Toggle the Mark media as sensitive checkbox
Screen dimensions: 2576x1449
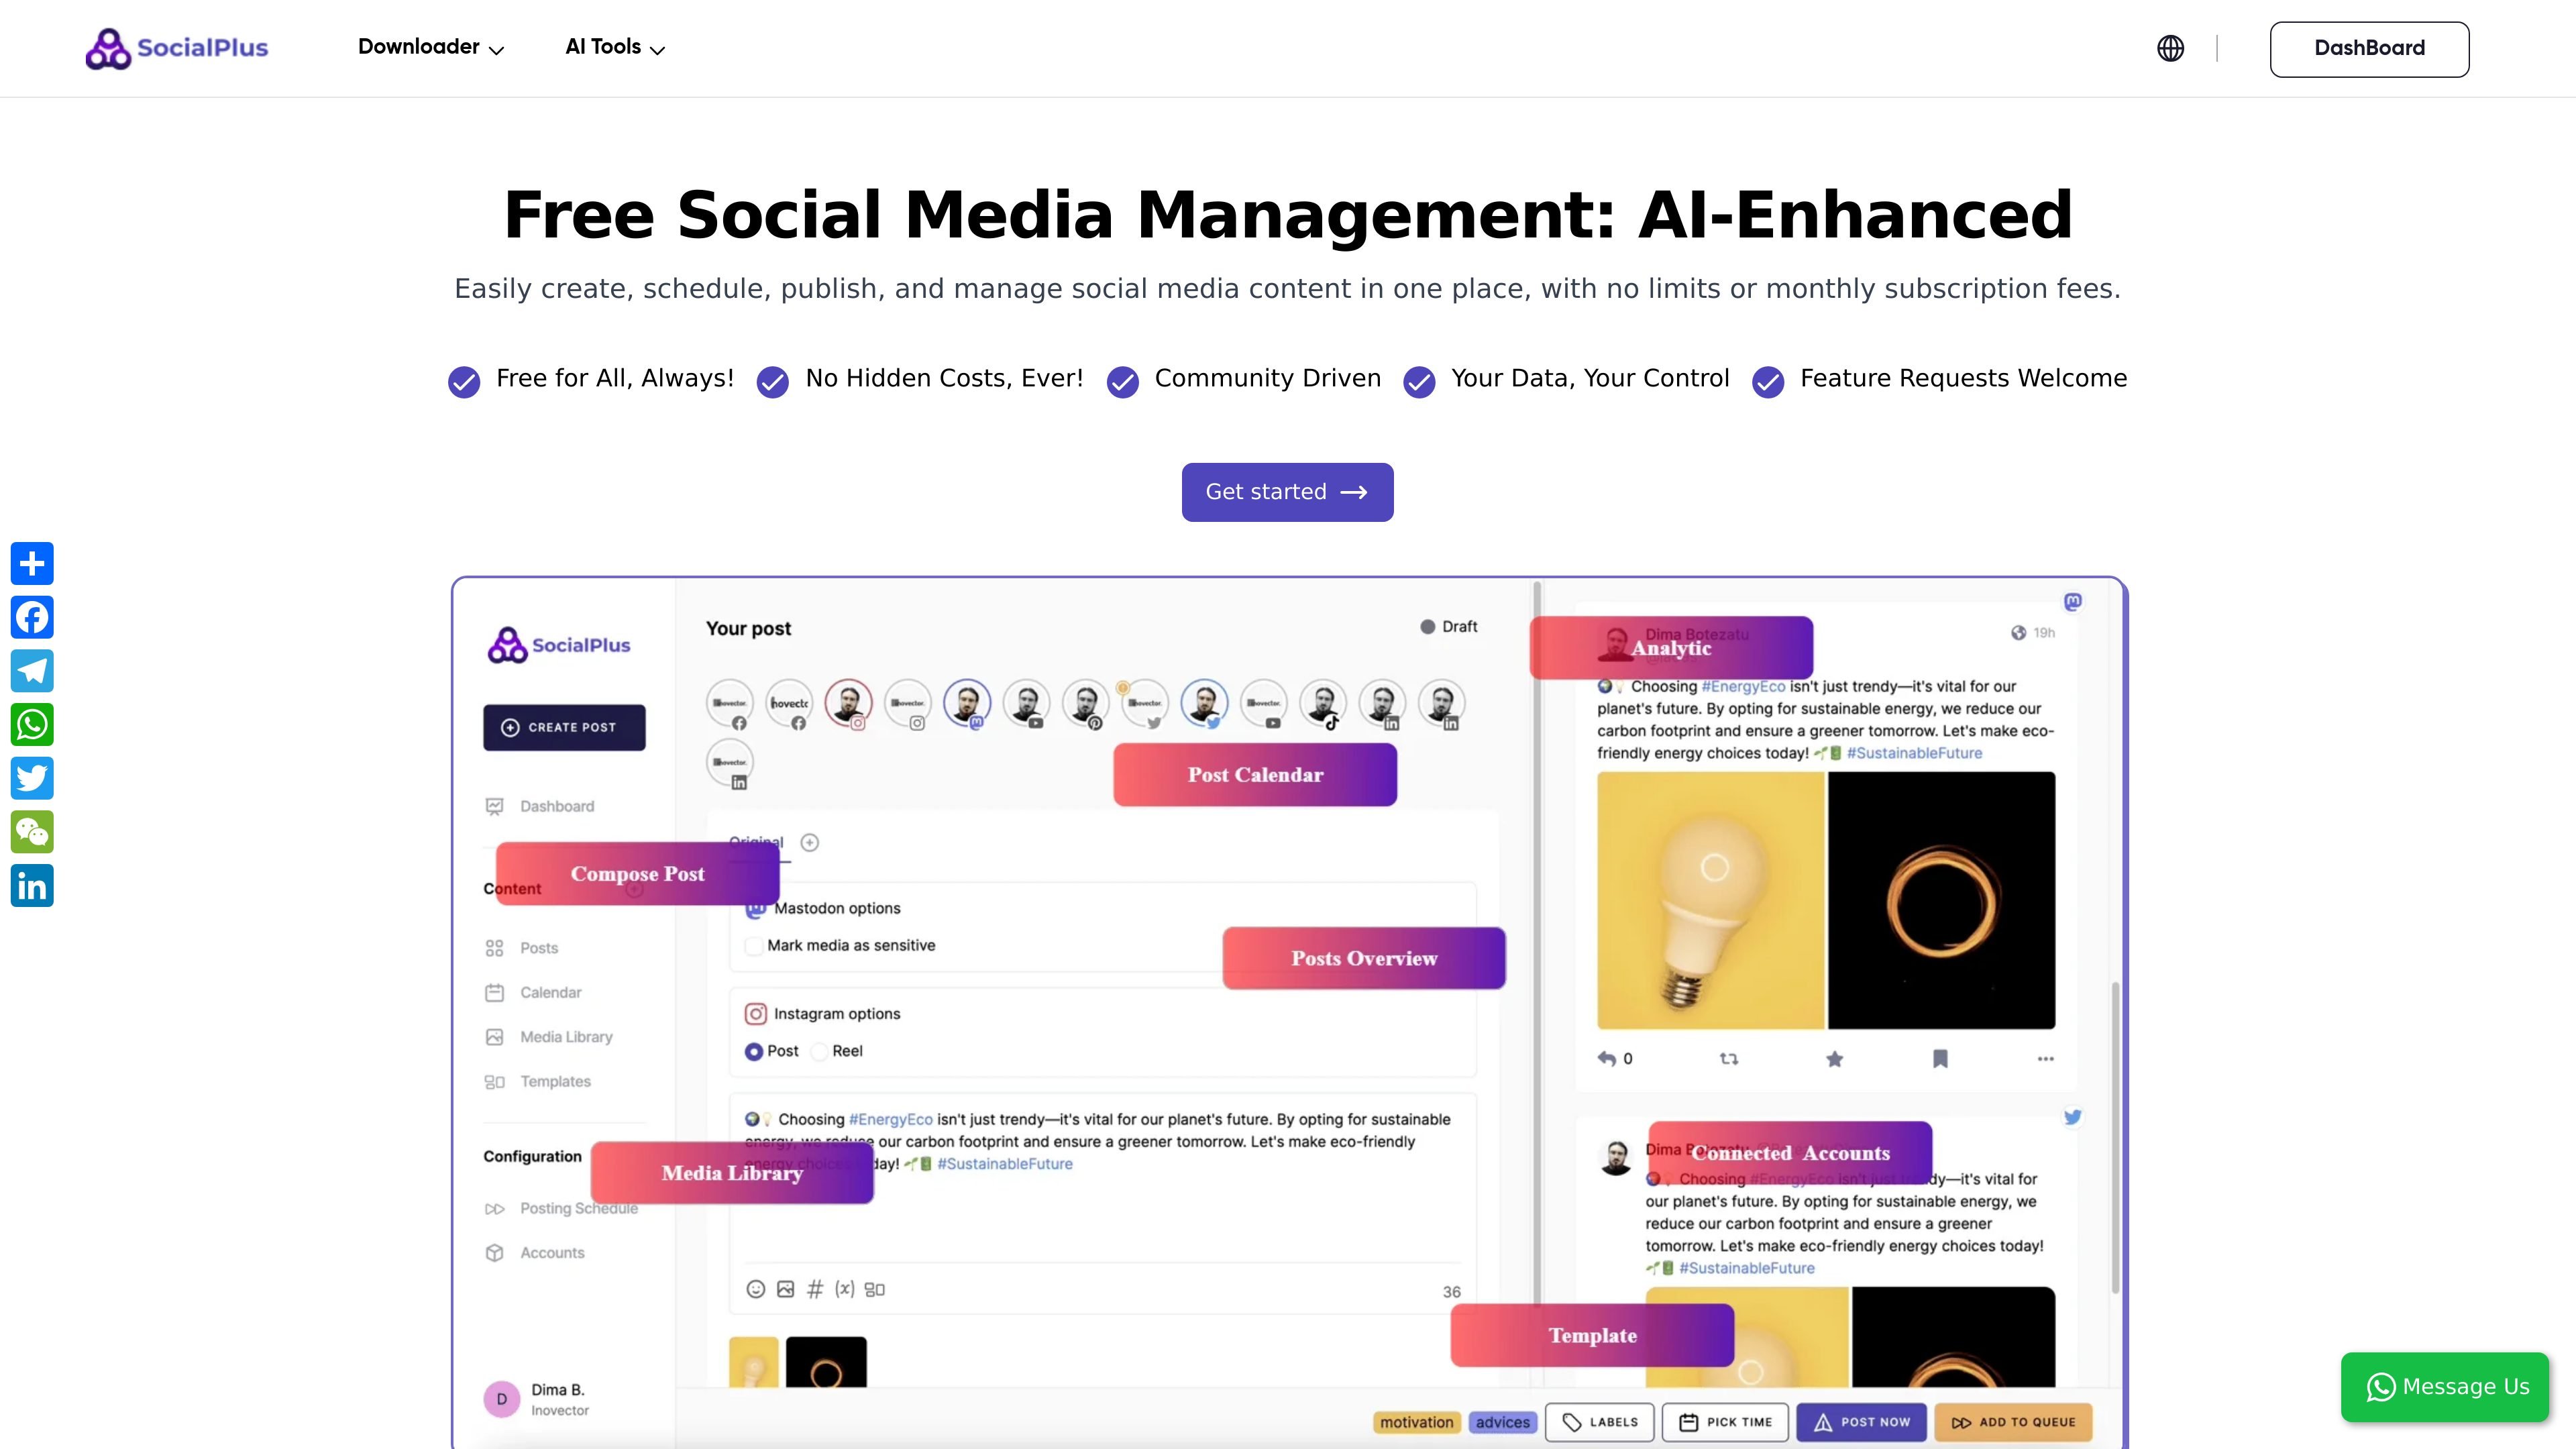(754, 946)
